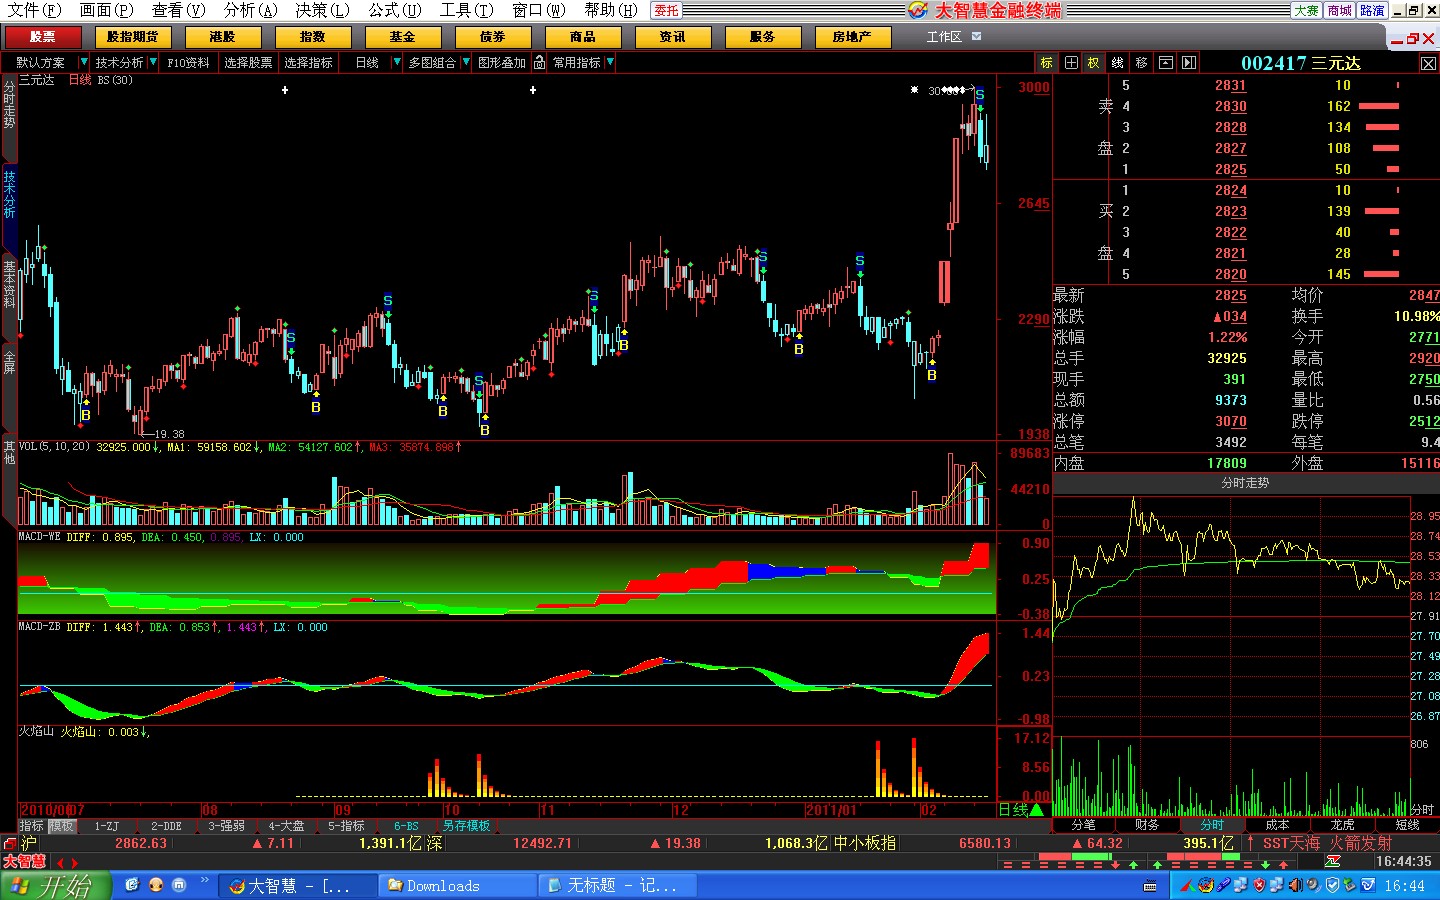This screenshot has height=900, width=1440.
Task: Toggle the 指标 mode tab at bottom
Action: (x=32, y=826)
